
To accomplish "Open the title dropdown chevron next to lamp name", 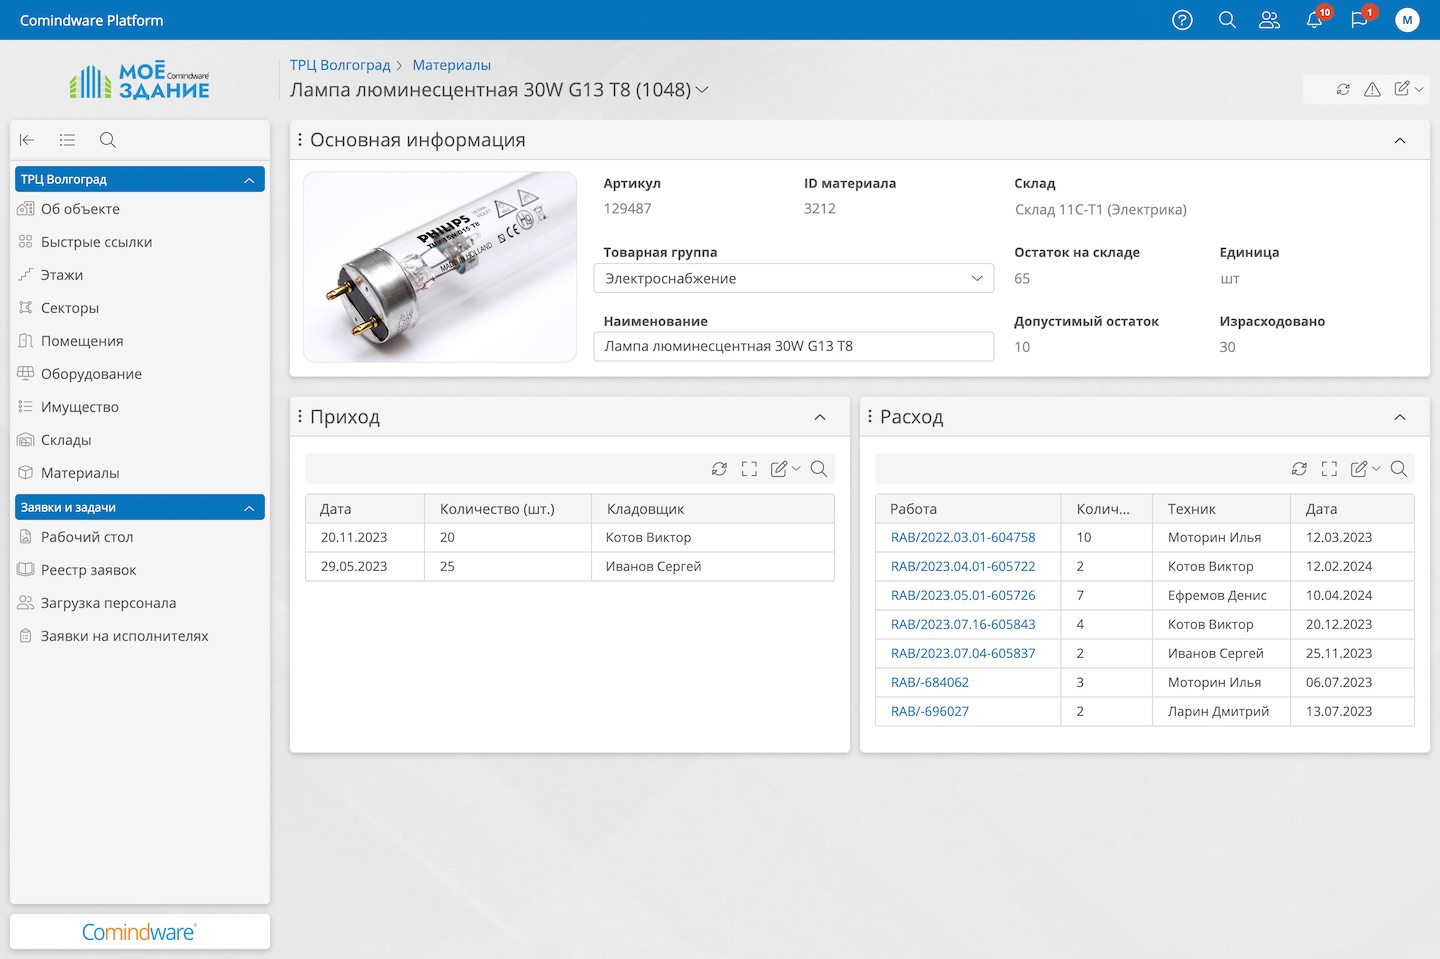I will [702, 90].
